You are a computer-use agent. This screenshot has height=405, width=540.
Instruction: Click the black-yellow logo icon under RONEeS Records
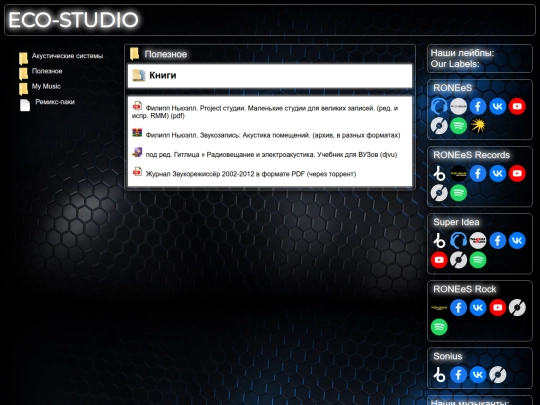[x=458, y=174]
